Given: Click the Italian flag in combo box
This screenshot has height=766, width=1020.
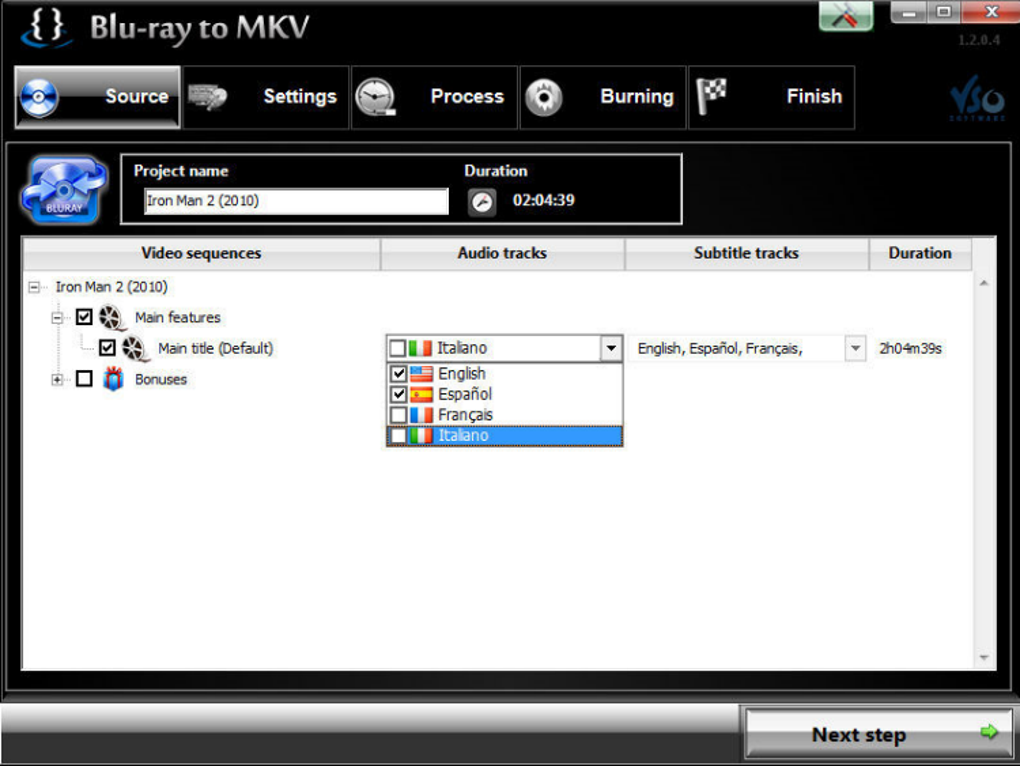Looking at the screenshot, I should click(420, 349).
